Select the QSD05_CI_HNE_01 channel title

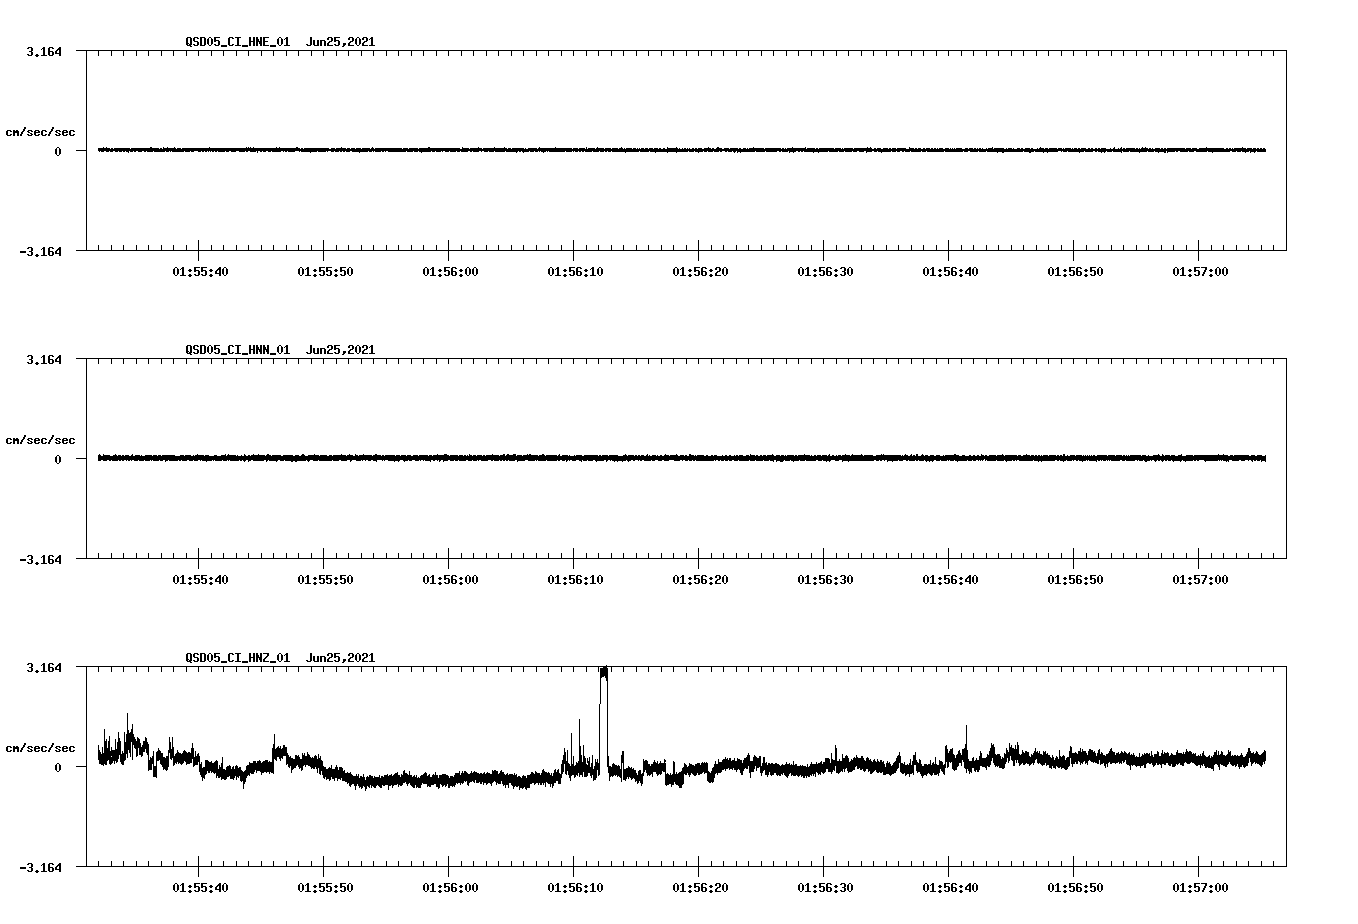point(238,42)
